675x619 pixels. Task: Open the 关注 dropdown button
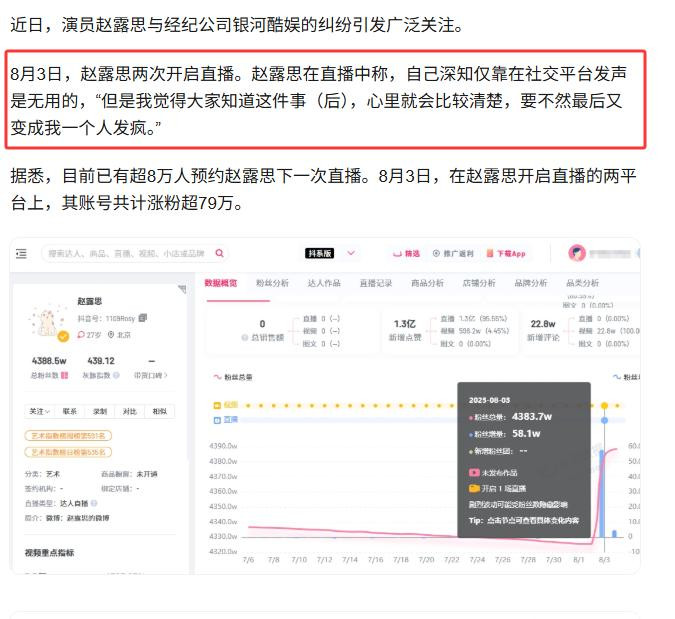(39, 411)
